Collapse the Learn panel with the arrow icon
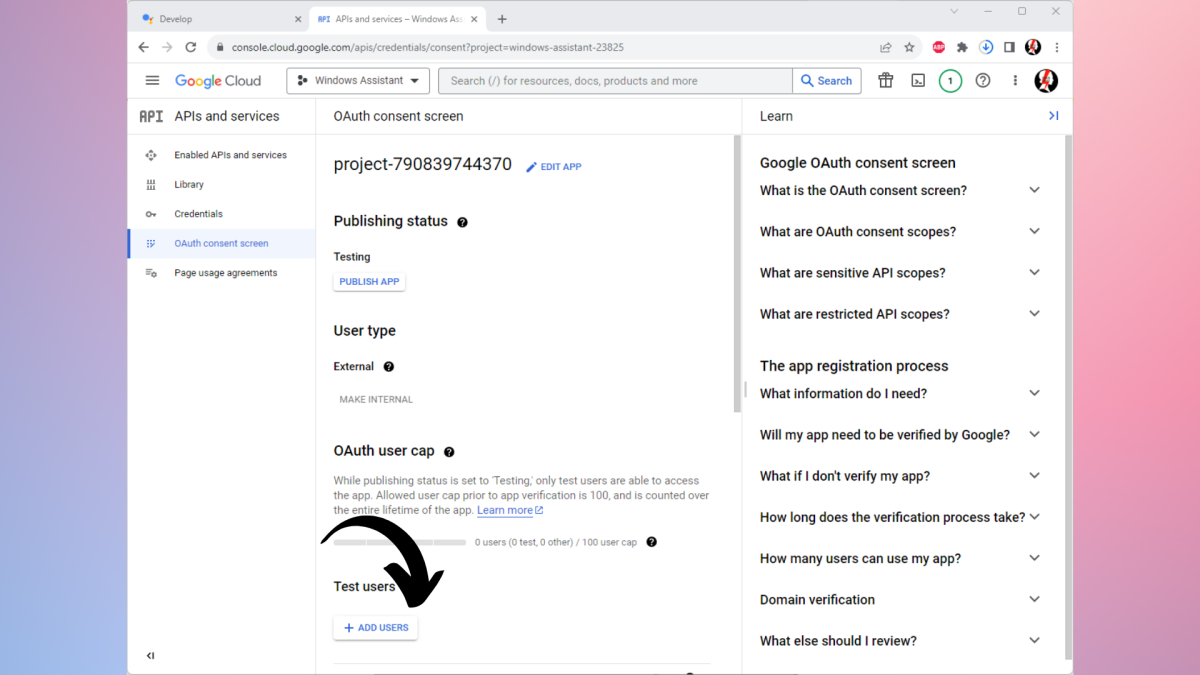This screenshot has height=675, width=1200. (x=1053, y=116)
